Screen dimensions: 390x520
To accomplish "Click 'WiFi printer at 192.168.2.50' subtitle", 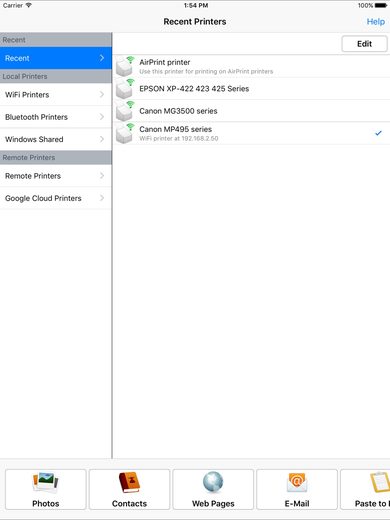I will 179,138.
